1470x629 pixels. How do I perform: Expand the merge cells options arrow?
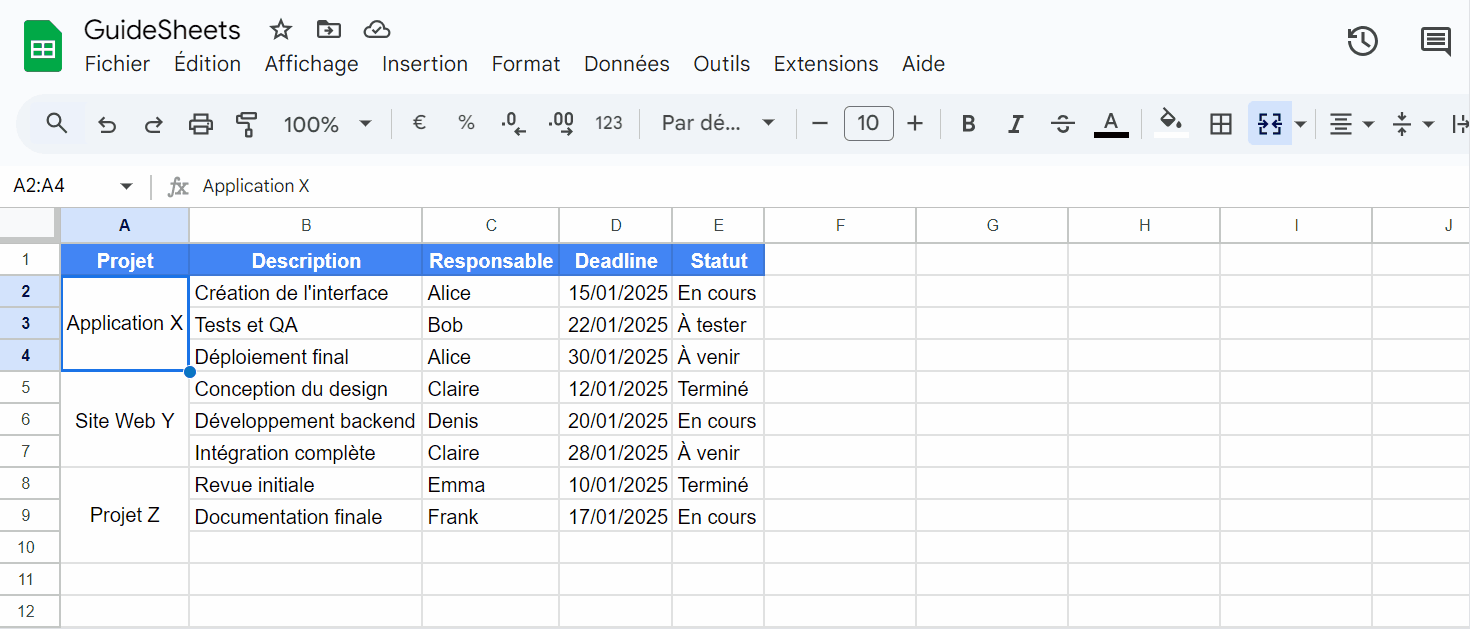1301,124
